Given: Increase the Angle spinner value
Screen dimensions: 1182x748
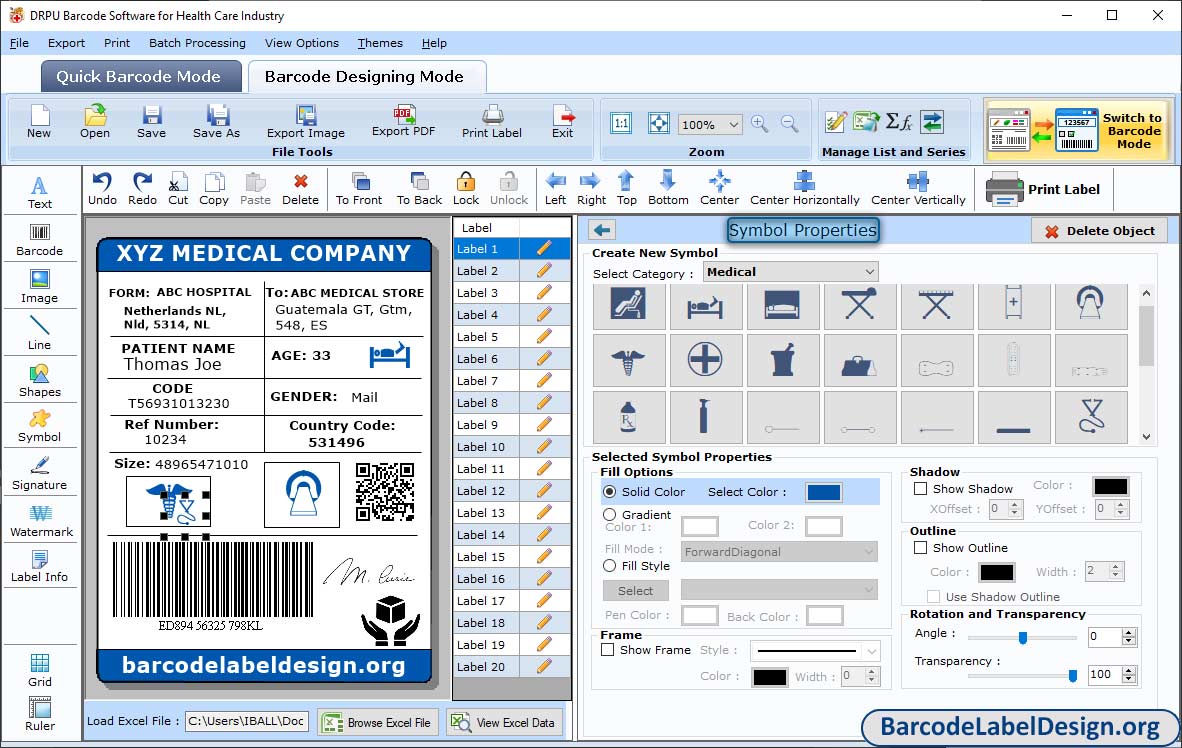Looking at the screenshot, I should [x=1128, y=633].
